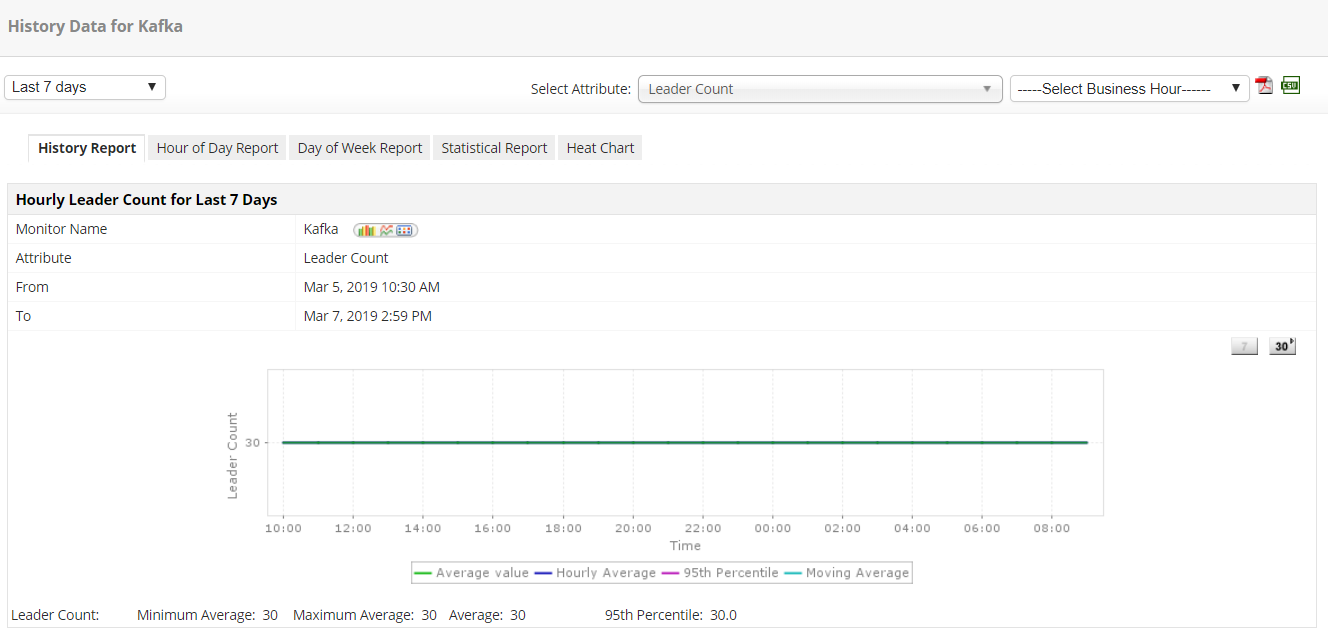
Task: Export the report as CSV
Action: point(1289,87)
